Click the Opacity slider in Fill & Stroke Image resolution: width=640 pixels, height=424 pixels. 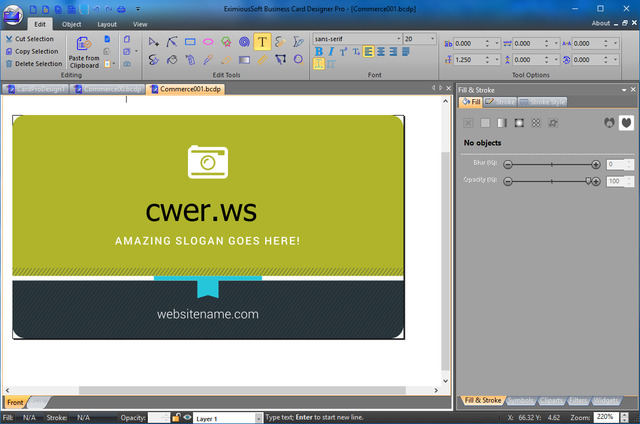click(x=551, y=181)
